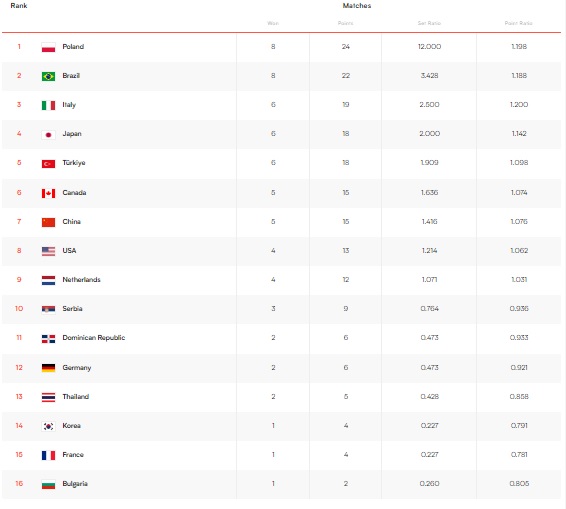Select the Canada flag icon
Image resolution: width=566 pixels, height=509 pixels.
[48, 193]
